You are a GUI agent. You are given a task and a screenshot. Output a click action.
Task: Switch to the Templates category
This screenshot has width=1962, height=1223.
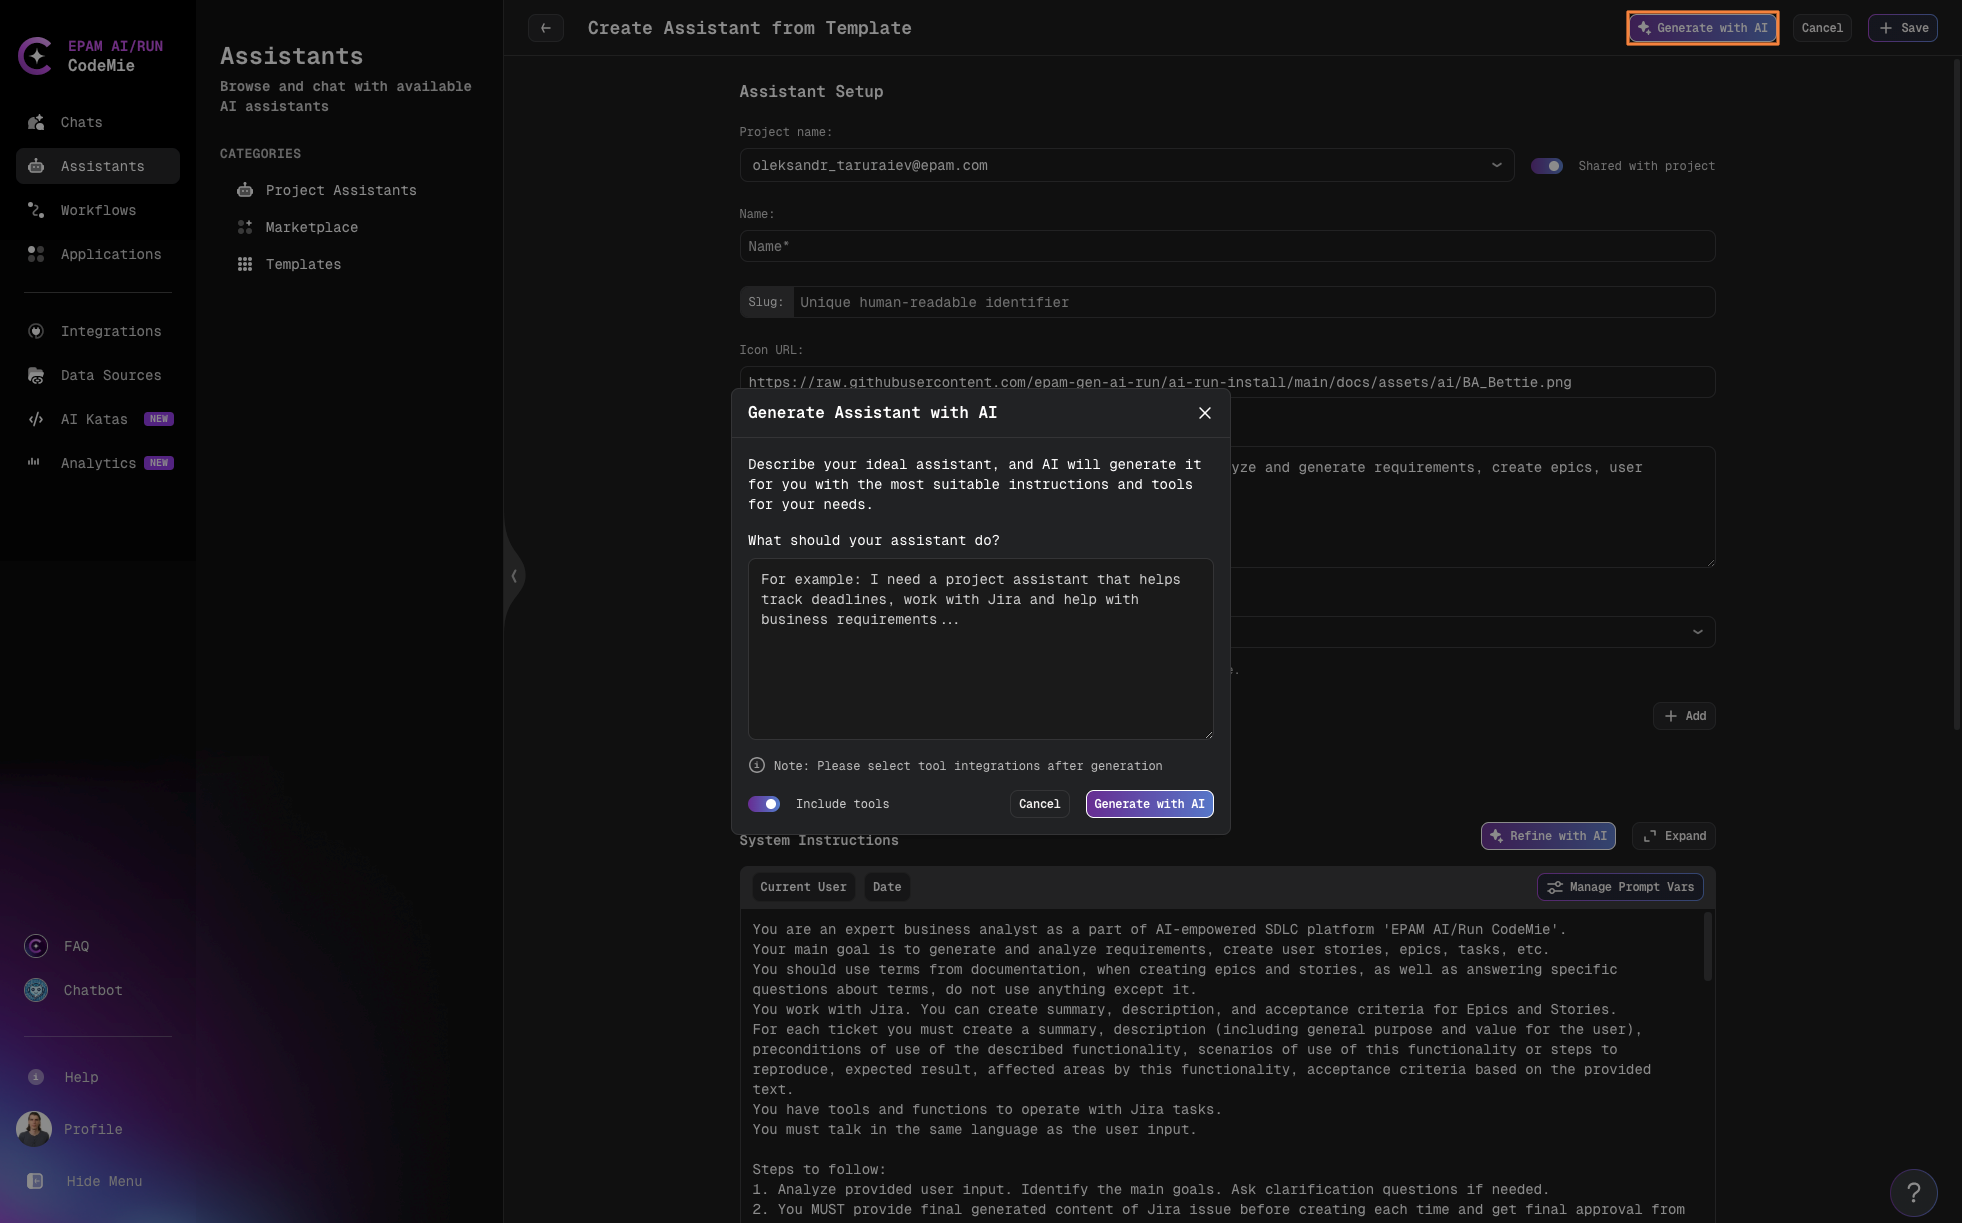click(x=302, y=264)
